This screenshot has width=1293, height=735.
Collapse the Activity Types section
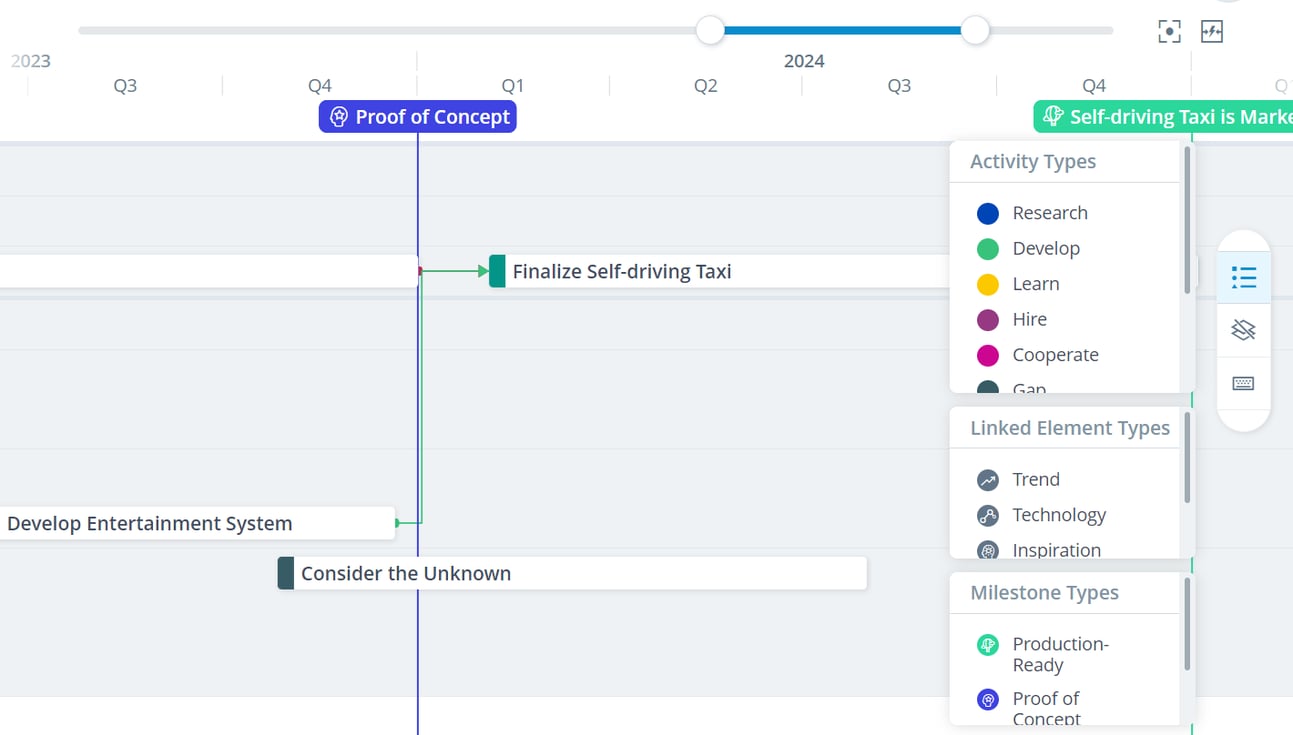pos(1033,161)
